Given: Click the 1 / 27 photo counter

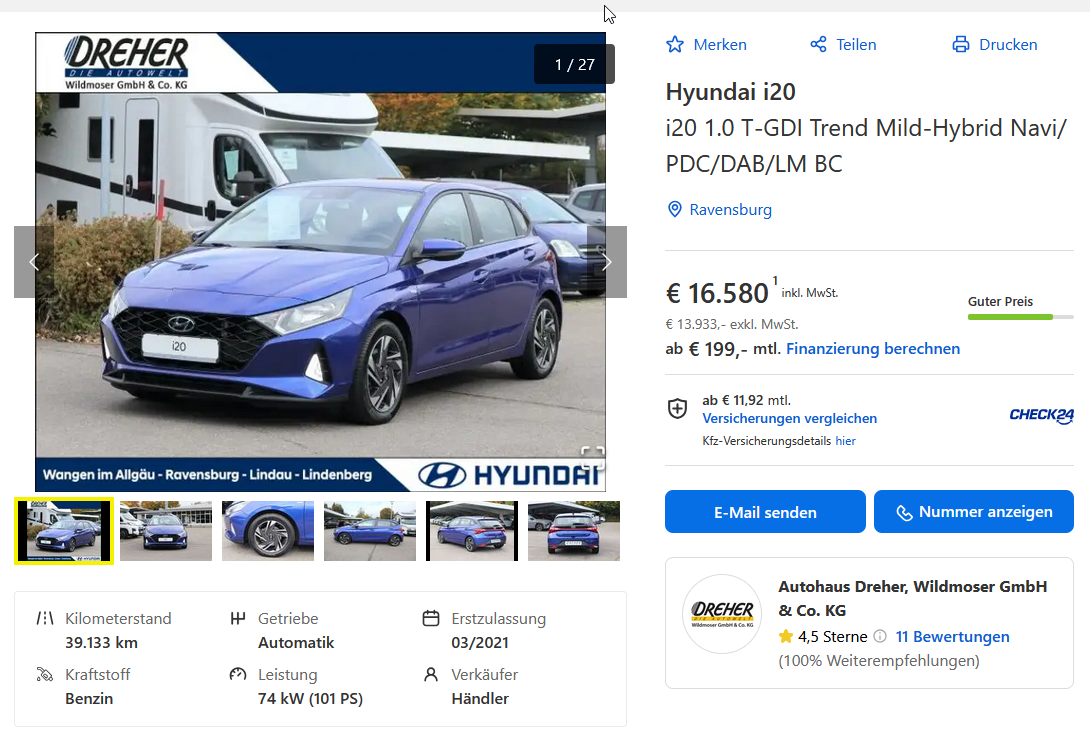Looking at the screenshot, I should tap(574, 64).
